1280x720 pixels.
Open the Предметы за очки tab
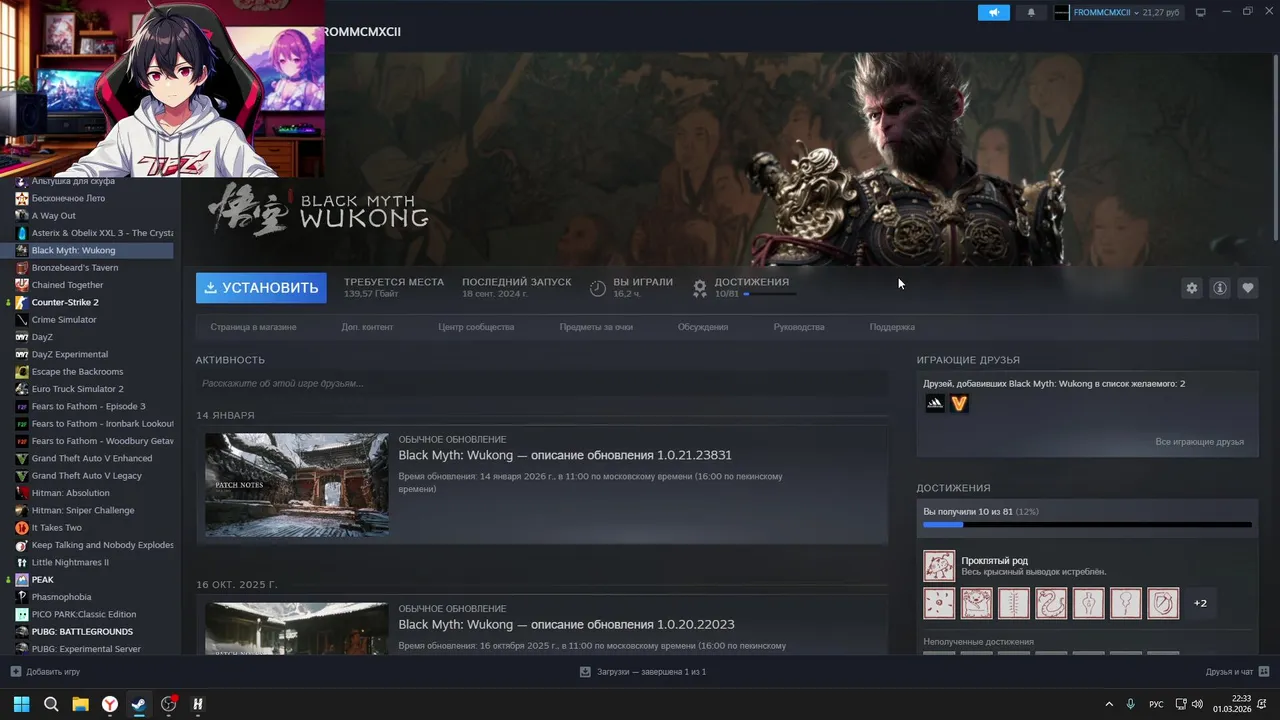coord(596,327)
